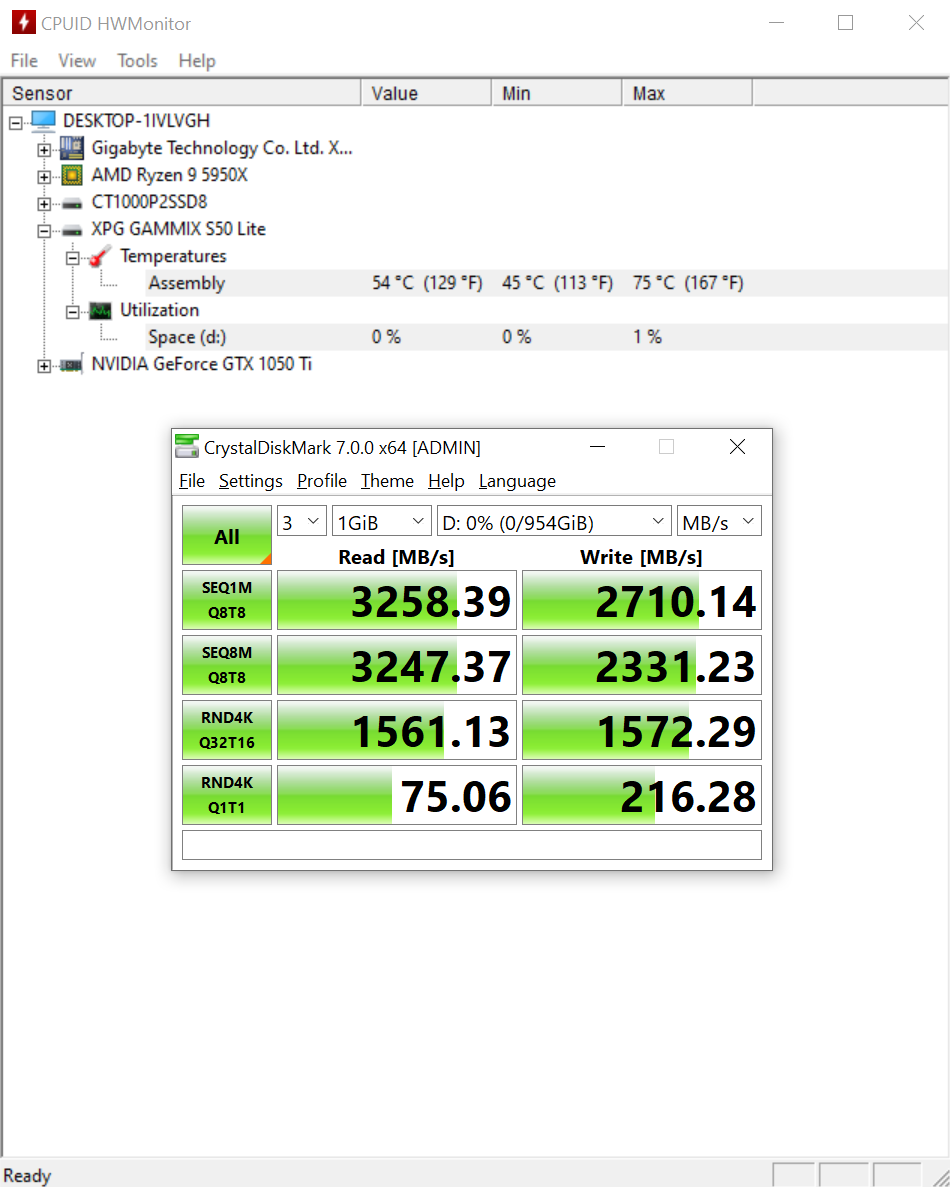The image size is (950, 1187).
Task: Open CrystalDiskMark Settings menu
Action: 251,481
